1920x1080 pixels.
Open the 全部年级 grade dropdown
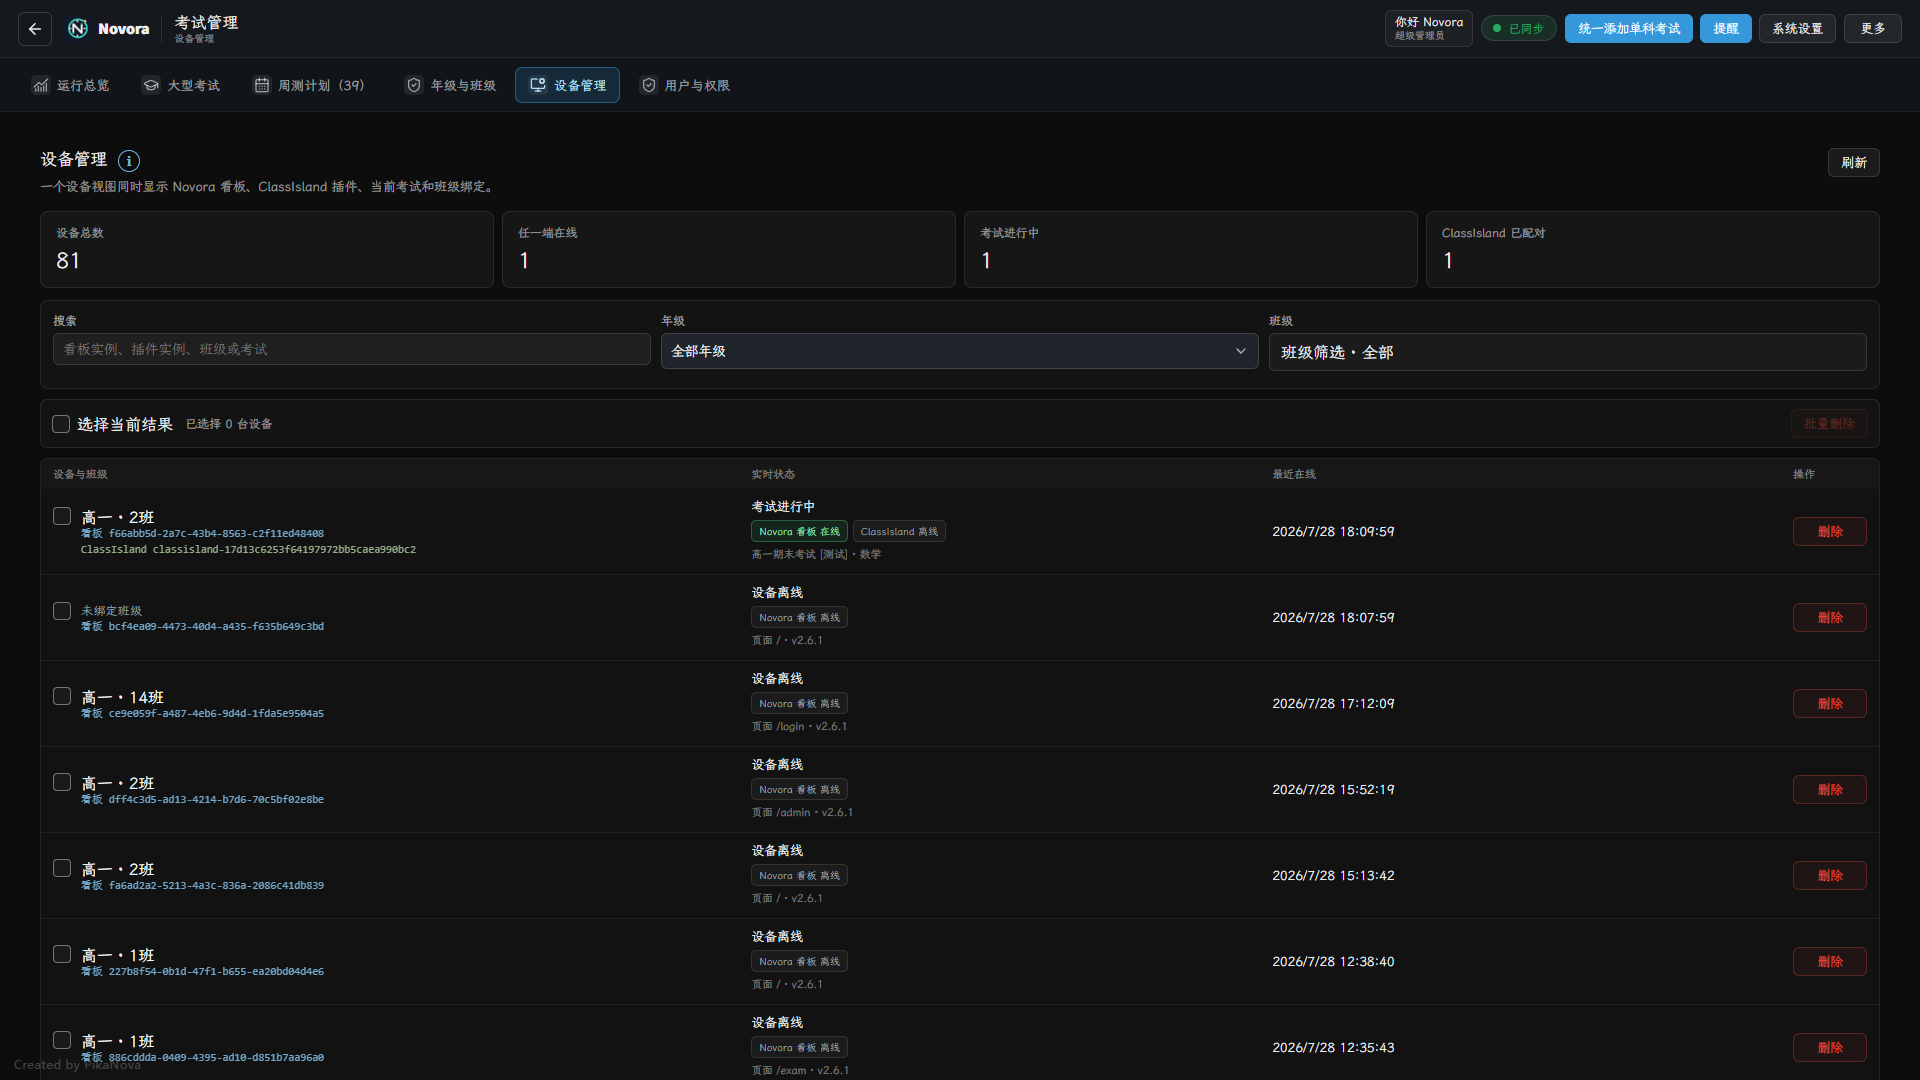click(x=959, y=351)
